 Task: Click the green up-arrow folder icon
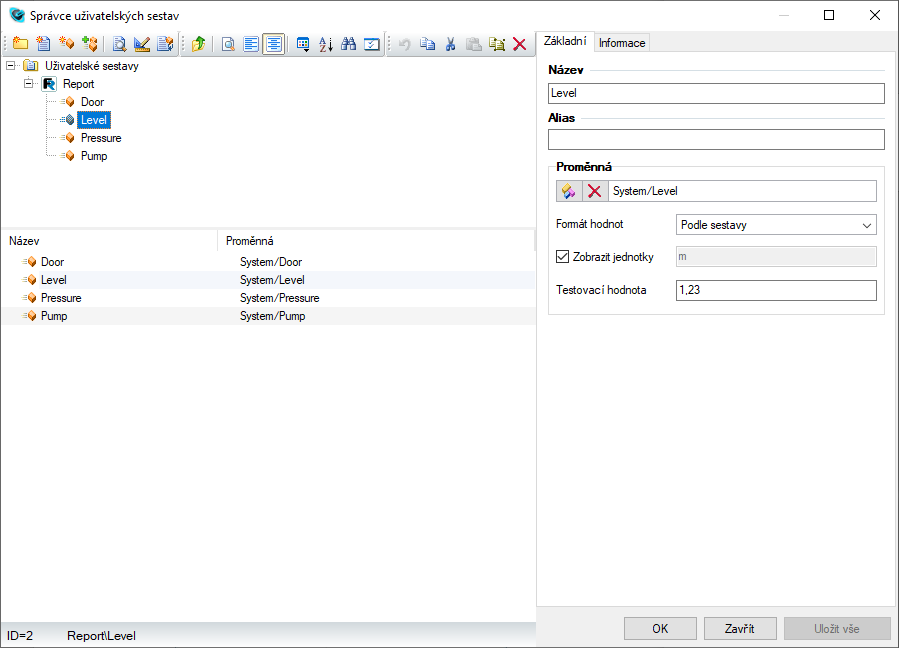pos(198,44)
